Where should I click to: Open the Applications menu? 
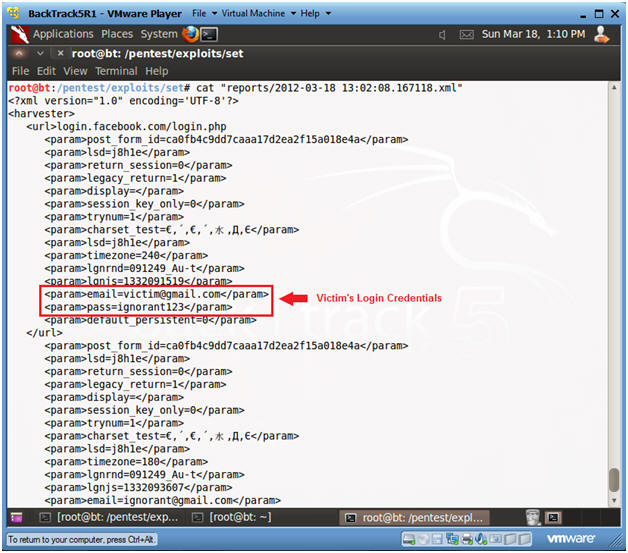(63, 34)
